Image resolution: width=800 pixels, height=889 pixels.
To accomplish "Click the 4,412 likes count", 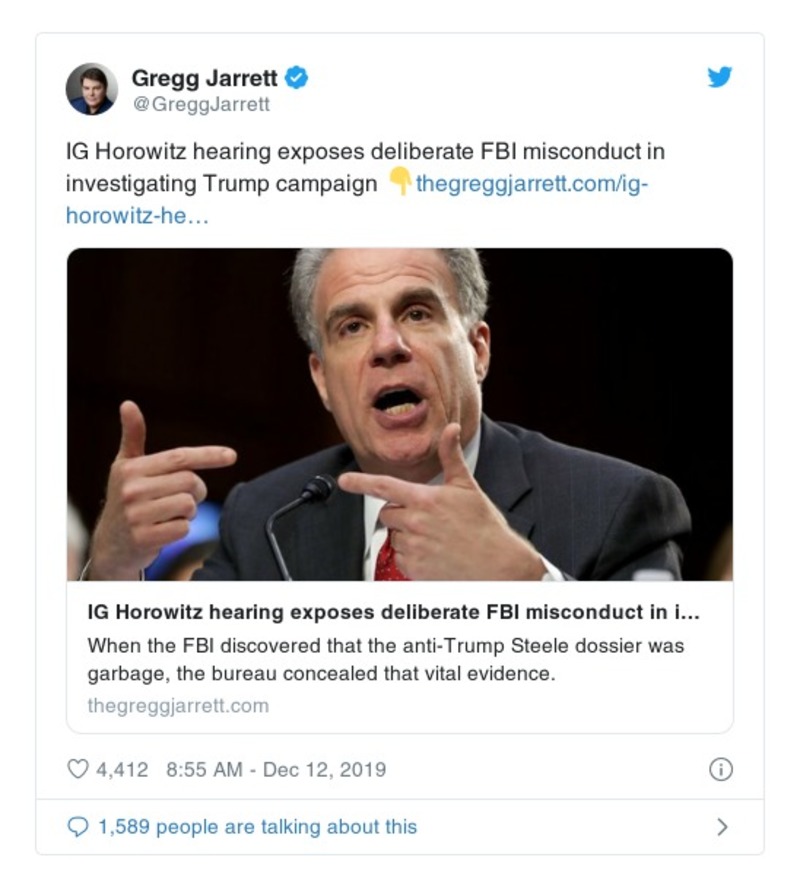I will (121, 769).
